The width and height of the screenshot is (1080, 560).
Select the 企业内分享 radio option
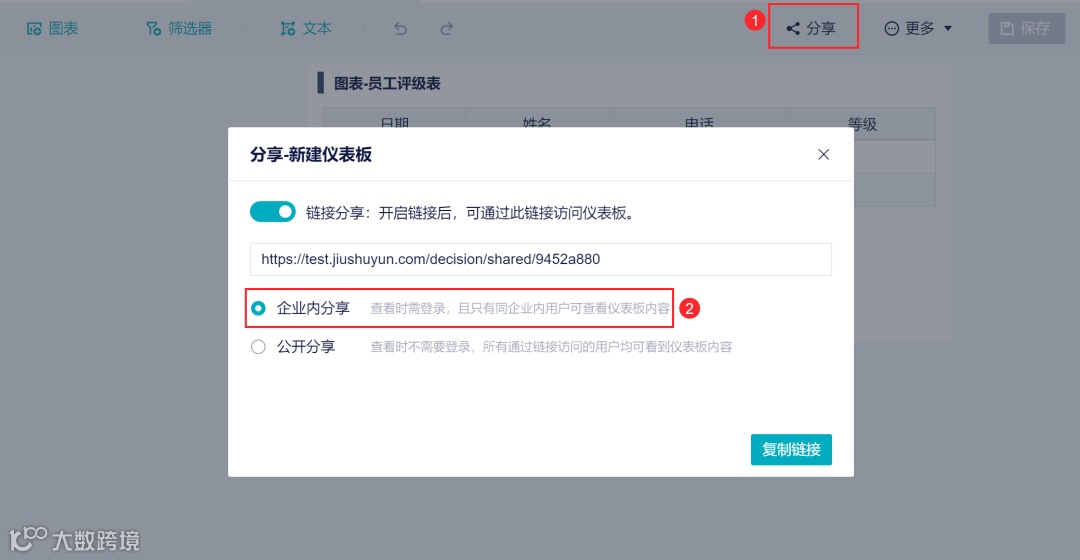[x=258, y=308]
